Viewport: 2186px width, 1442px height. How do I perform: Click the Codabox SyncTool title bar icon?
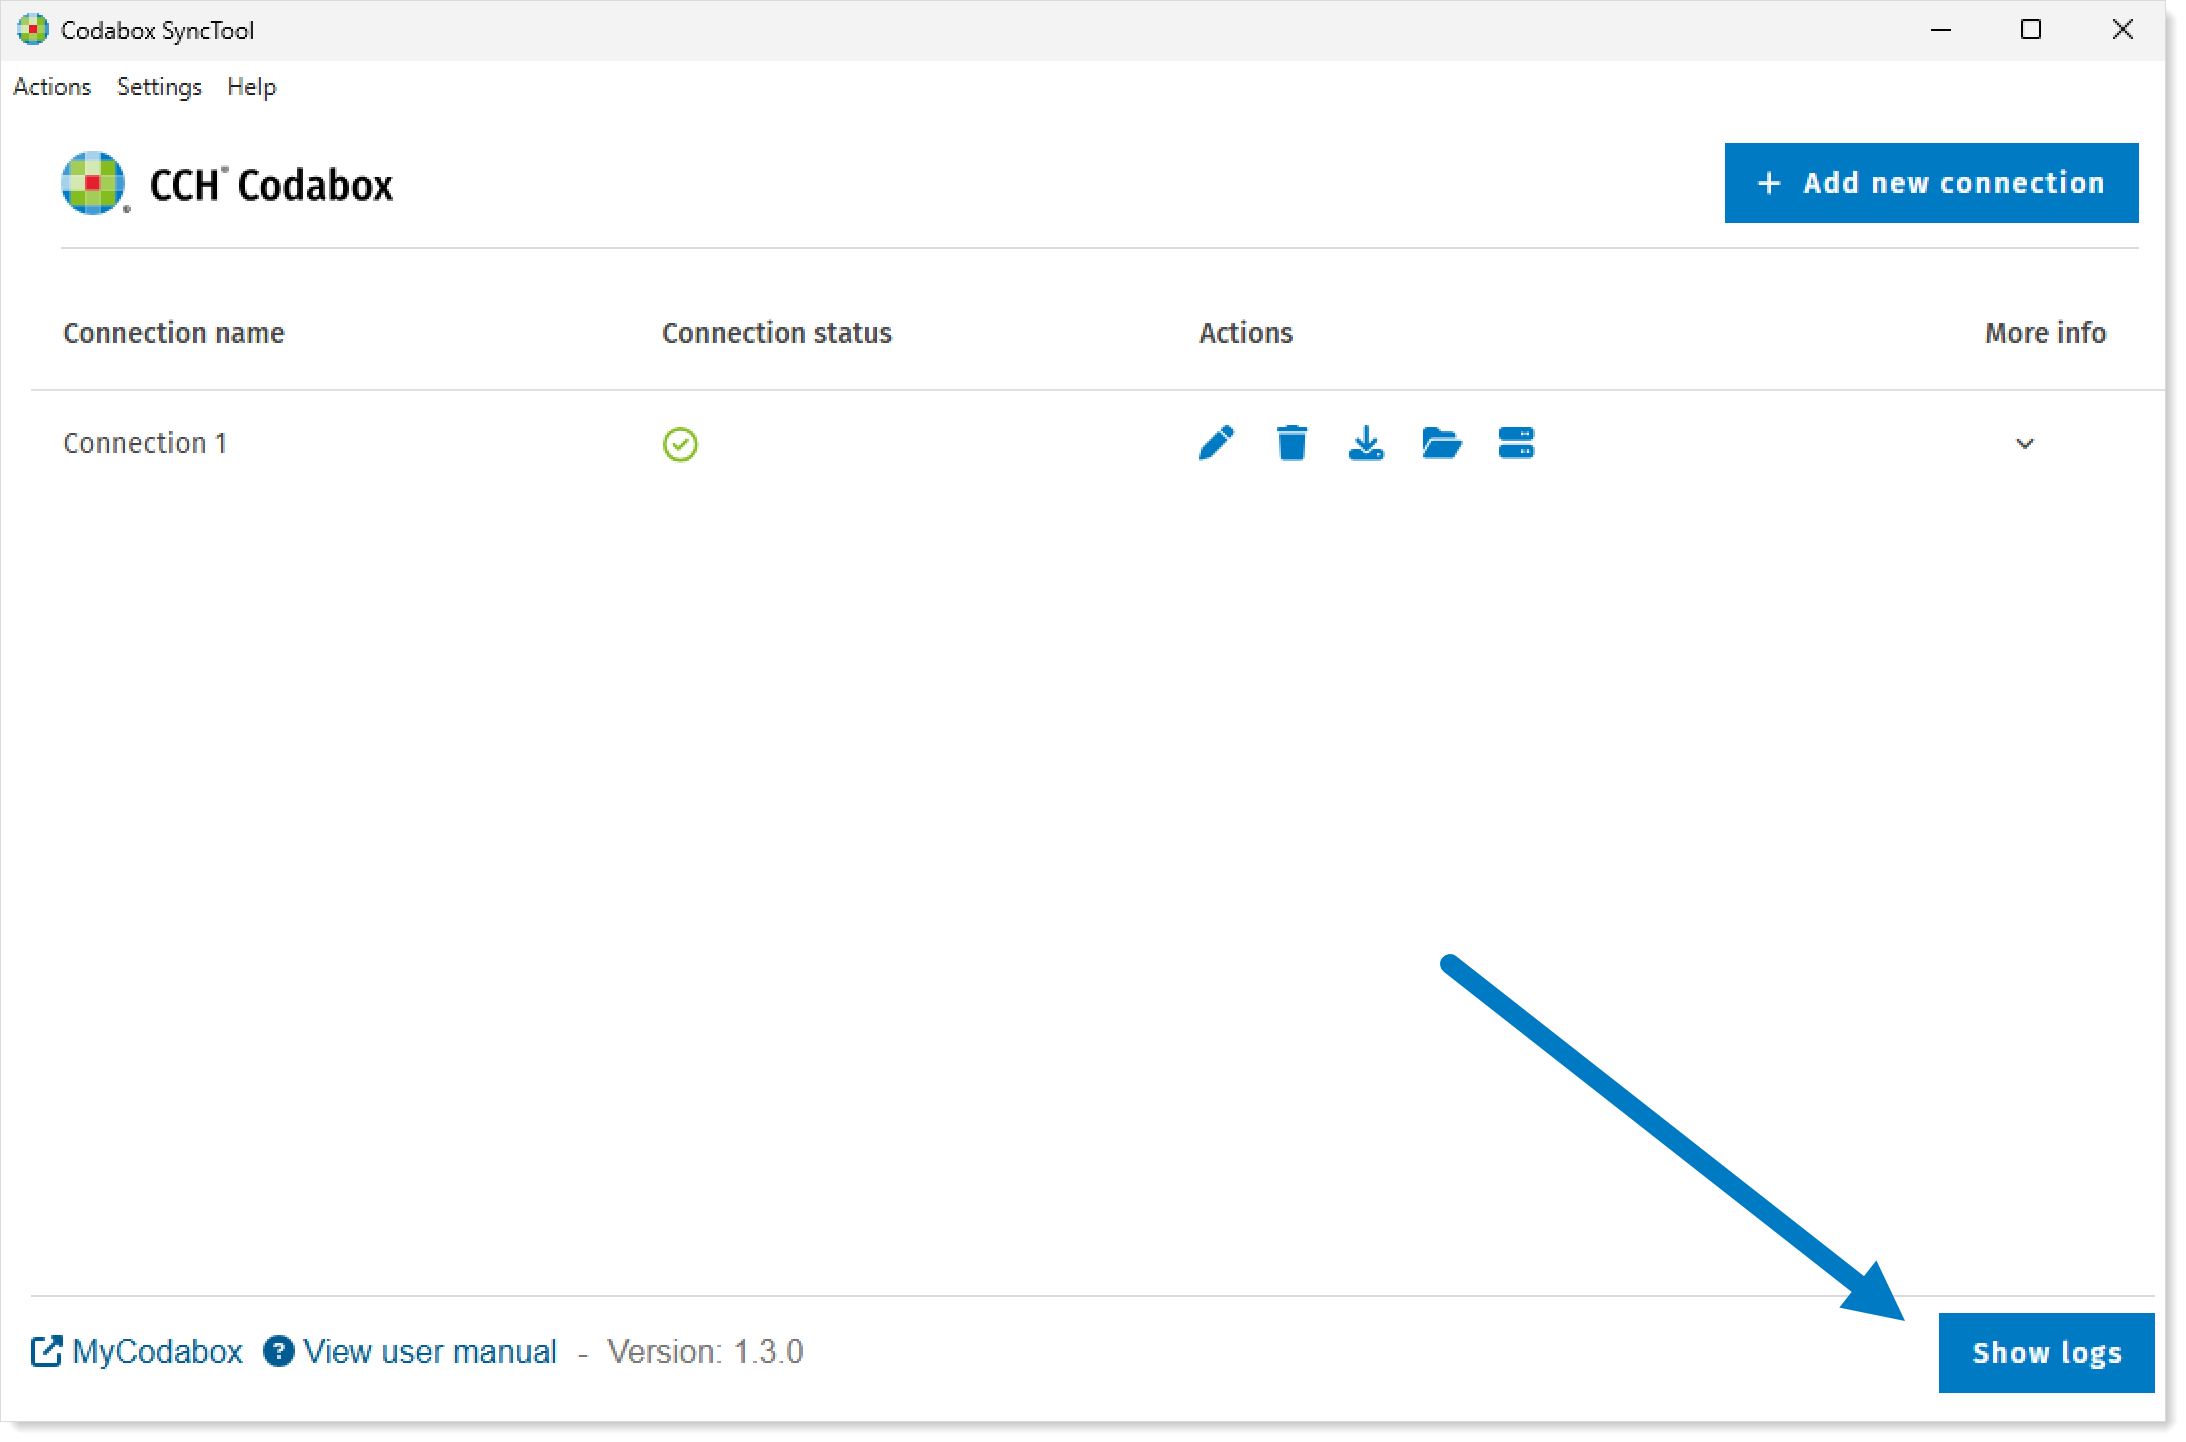pos(32,30)
